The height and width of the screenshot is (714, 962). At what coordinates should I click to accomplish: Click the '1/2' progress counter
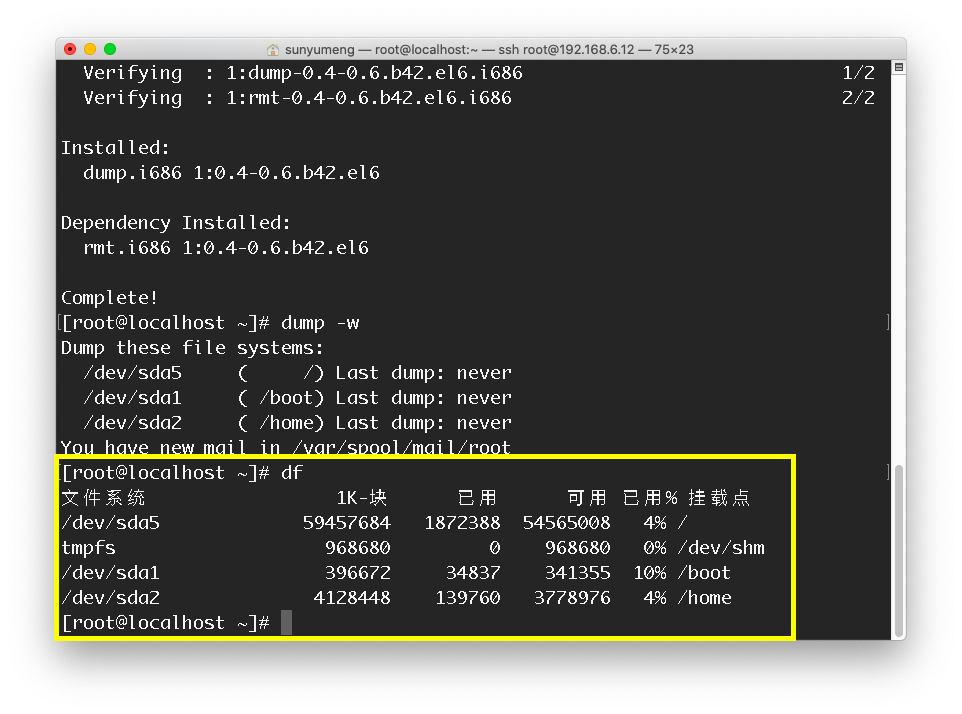click(858, 73)
